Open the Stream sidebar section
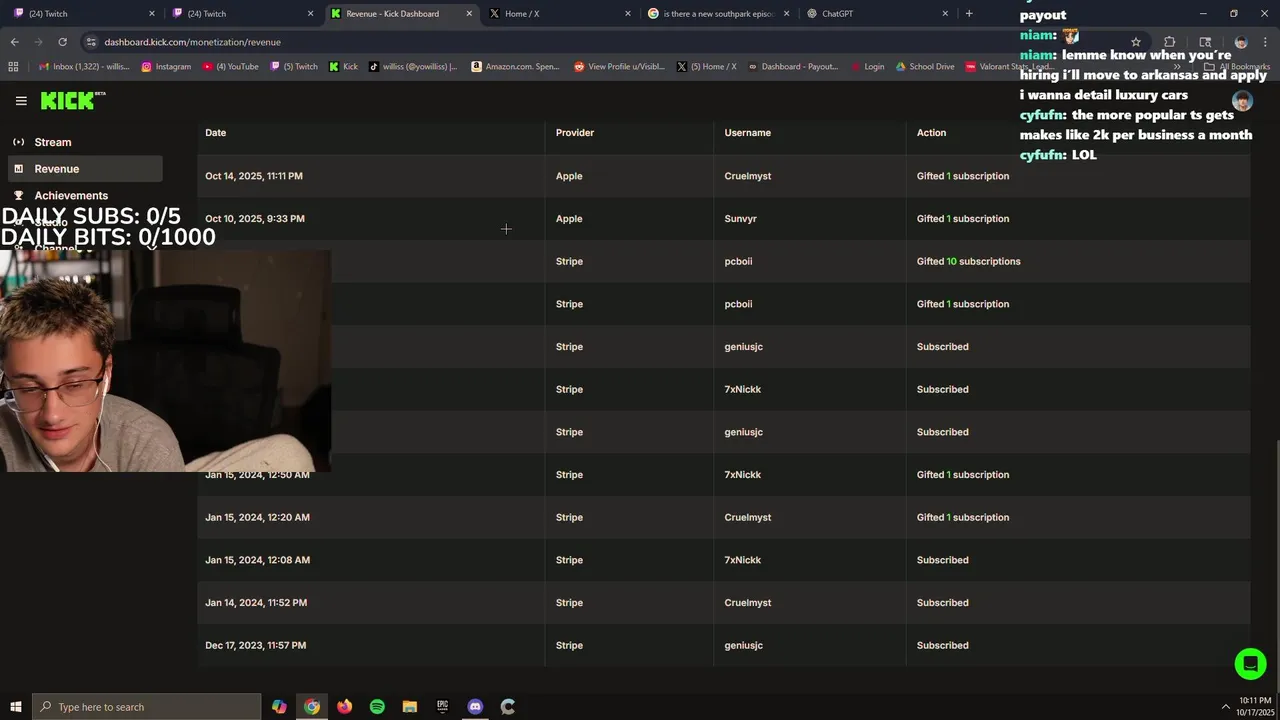 [52, 142]
